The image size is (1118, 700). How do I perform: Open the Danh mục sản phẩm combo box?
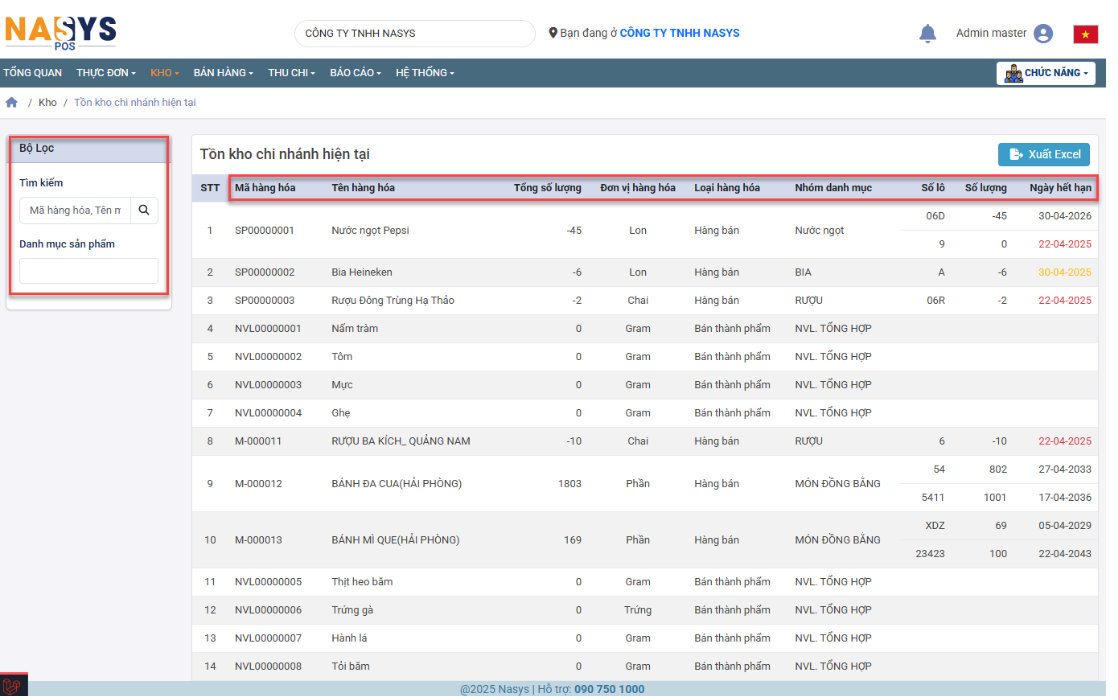tap(88, 271)
